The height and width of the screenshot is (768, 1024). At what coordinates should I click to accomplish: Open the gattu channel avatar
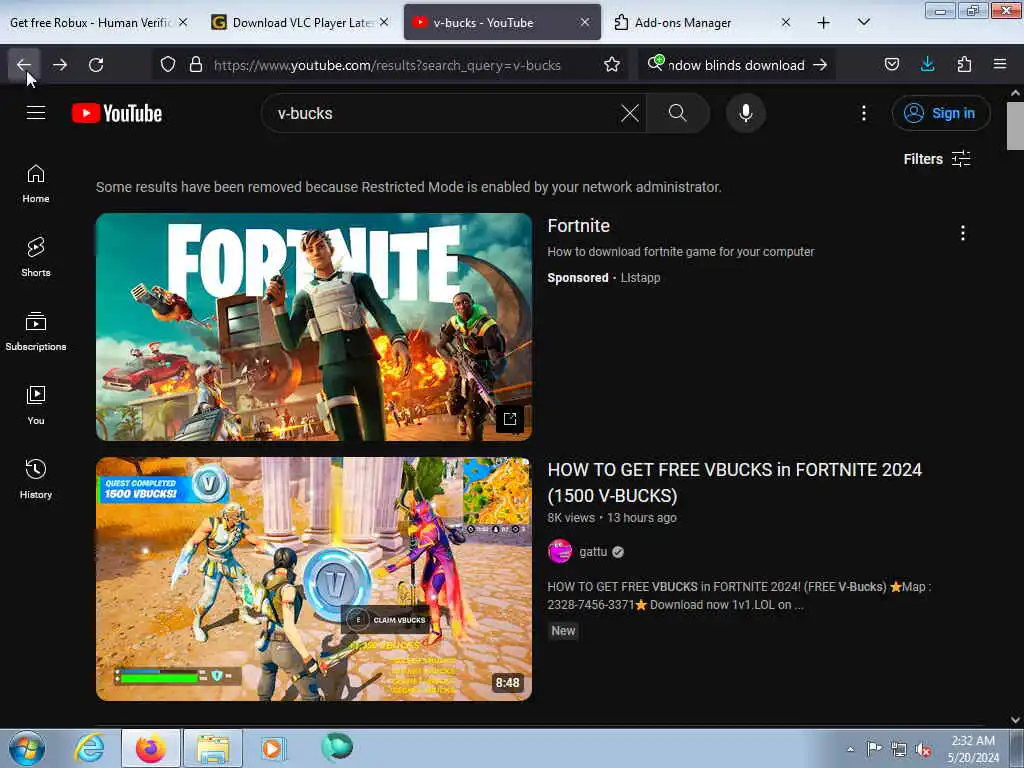[560, 551]
